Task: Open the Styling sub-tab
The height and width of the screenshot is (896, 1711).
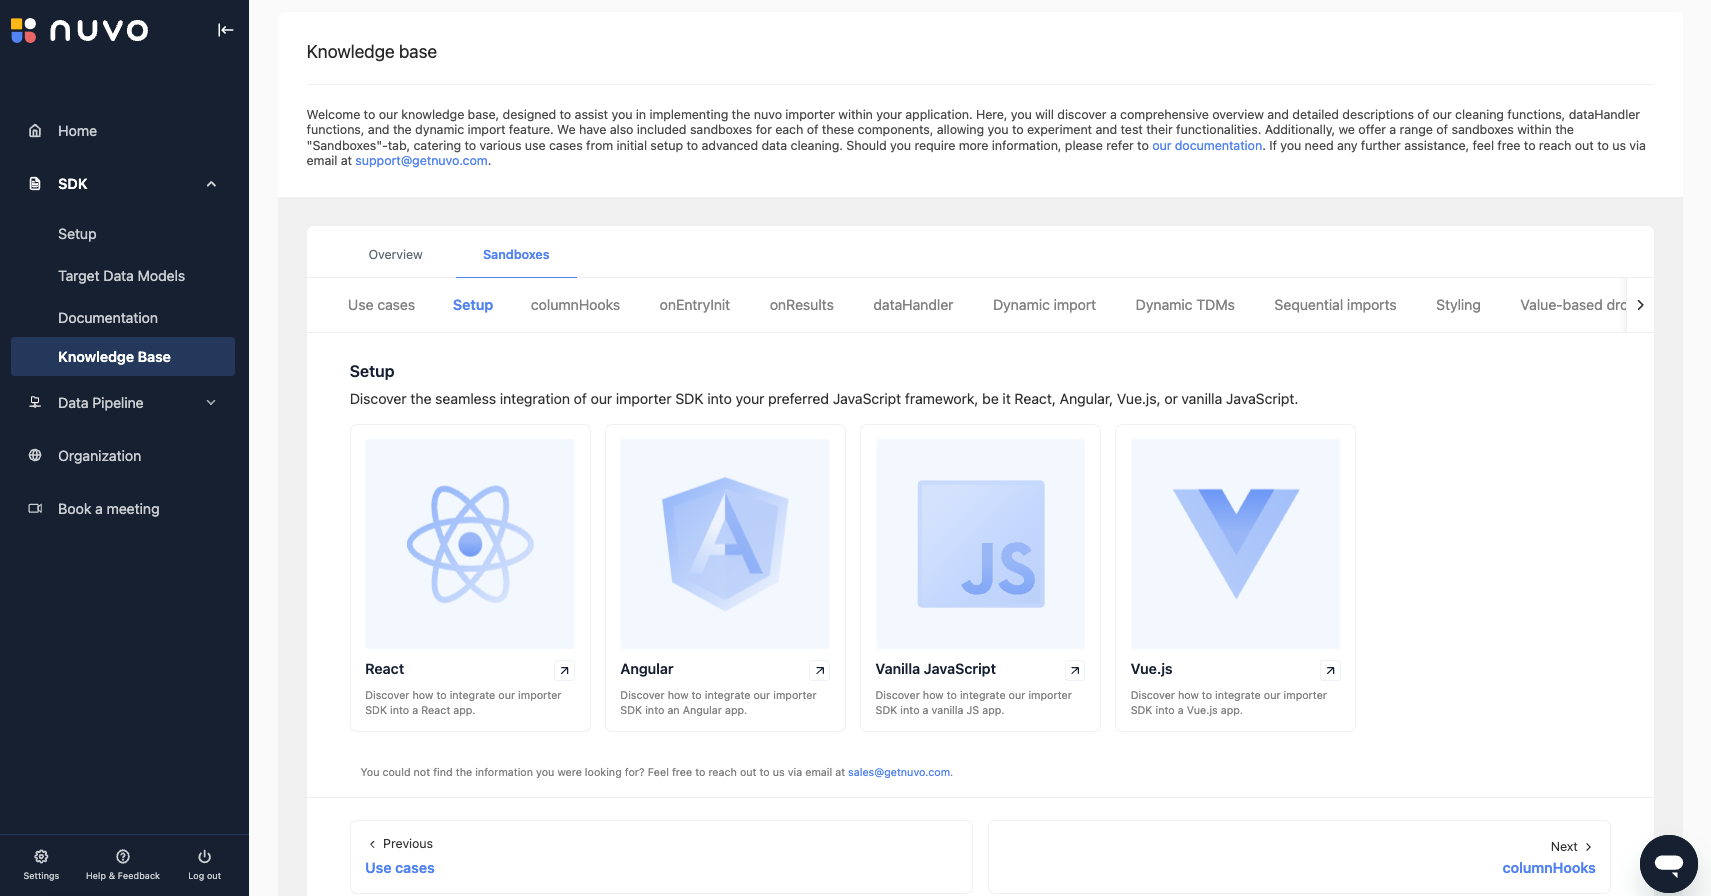Action: coord(1458,305)
